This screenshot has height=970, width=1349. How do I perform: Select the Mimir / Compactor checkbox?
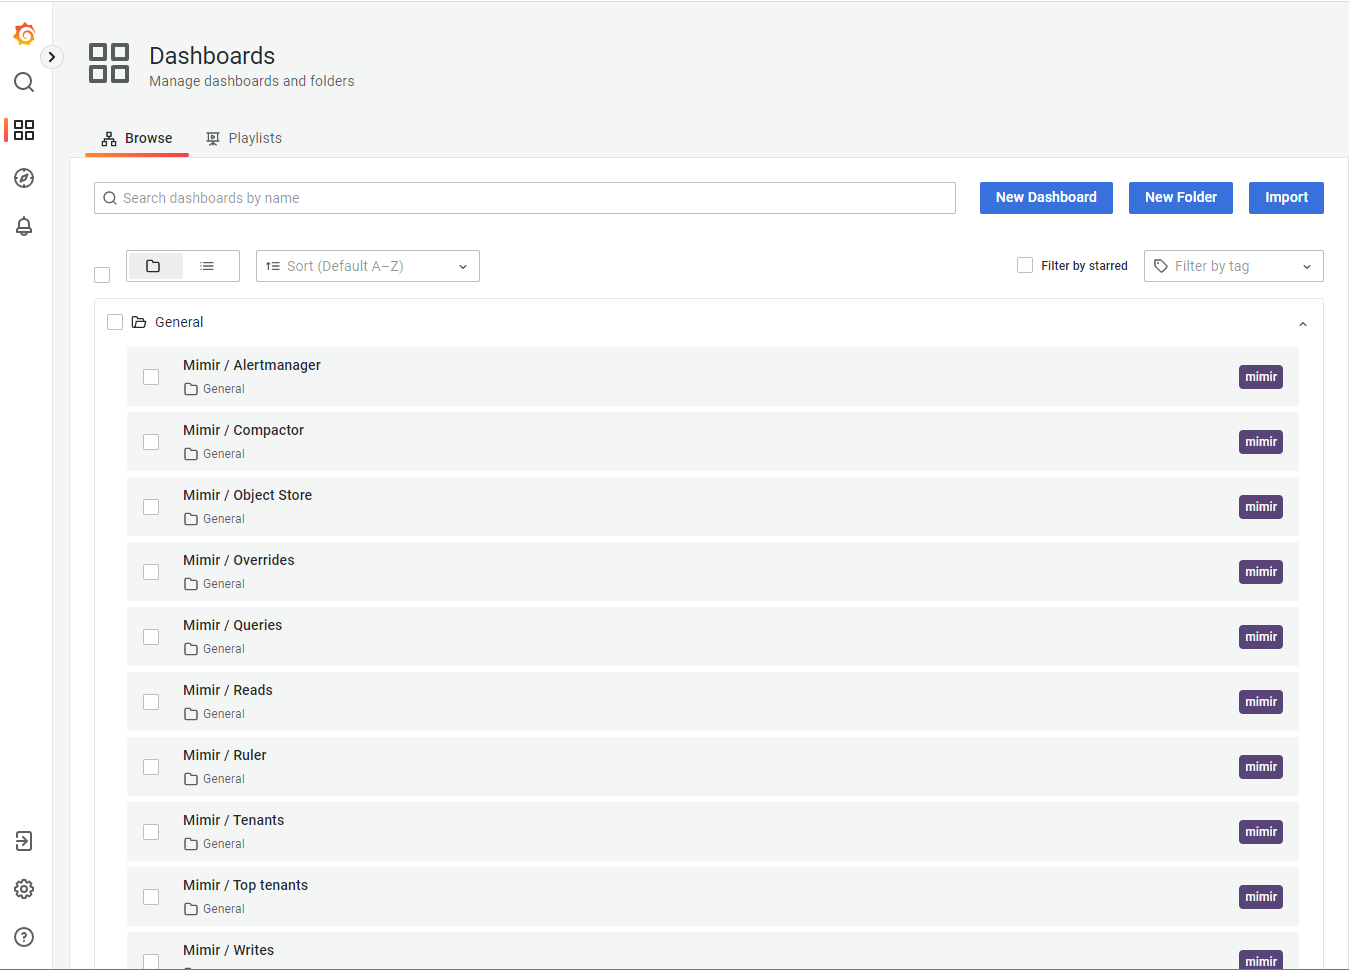(x=151, y=442)
